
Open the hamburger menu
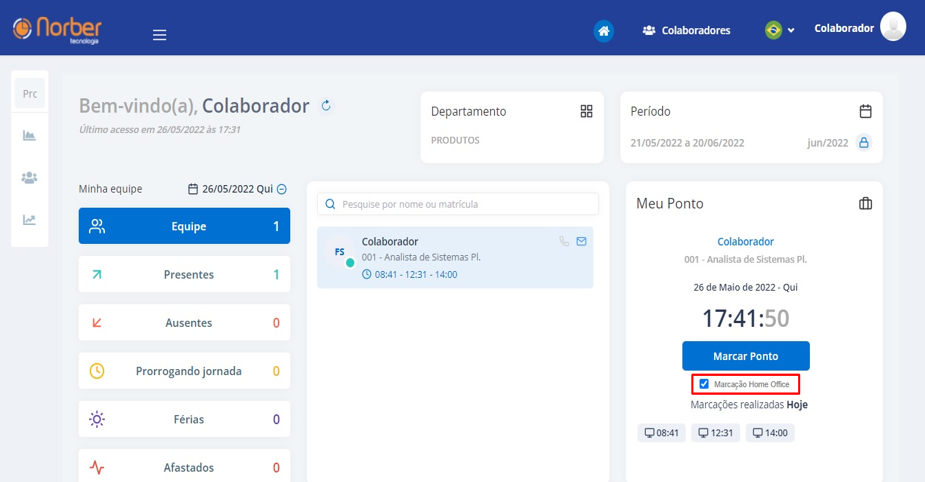(159, 35)
